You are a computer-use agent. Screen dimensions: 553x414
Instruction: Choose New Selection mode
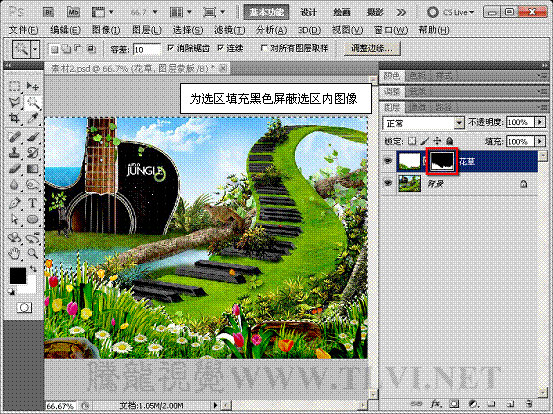pos(55,49)
